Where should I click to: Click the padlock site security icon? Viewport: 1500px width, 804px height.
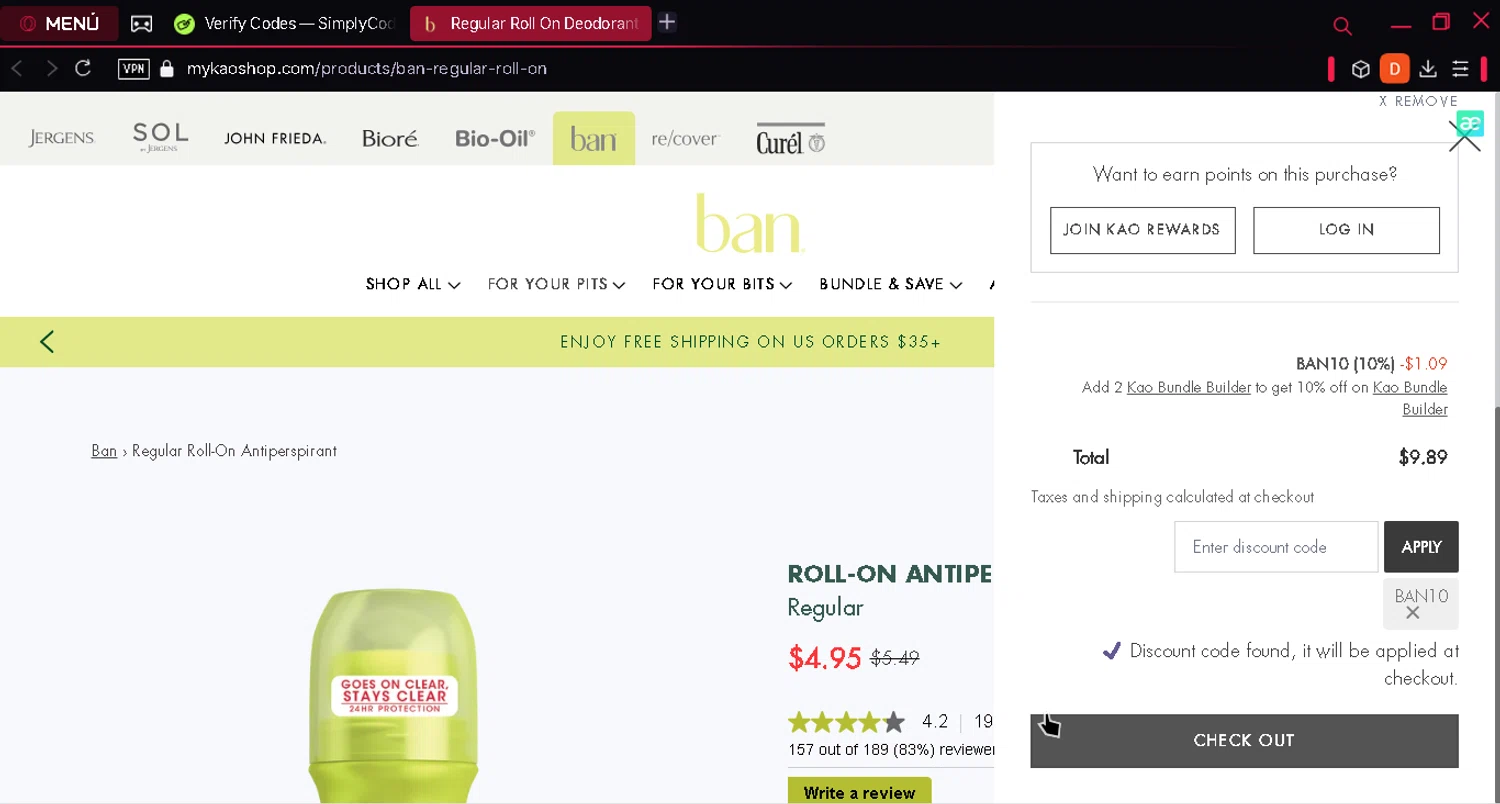click(x=167, y=68)
